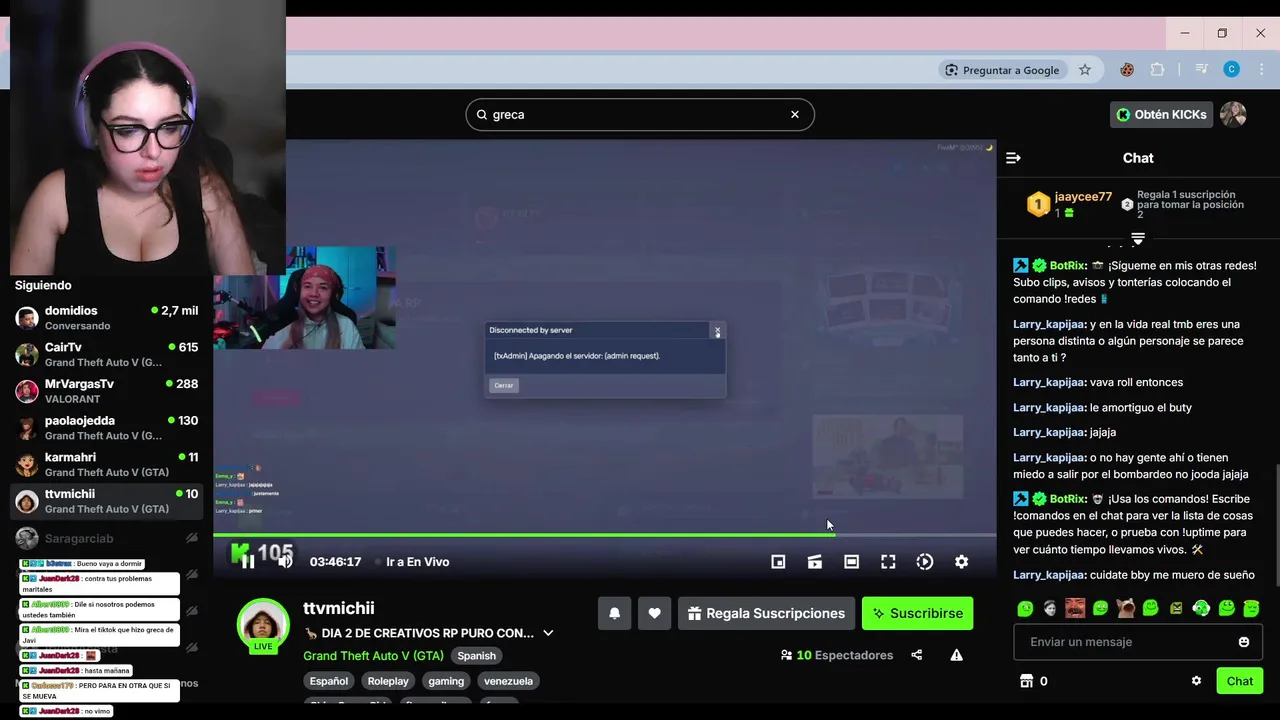Screen dimensions: 1280x720
Task: Report the stream with warning icon
Action: pyautogui.click(x=956, y=655)
